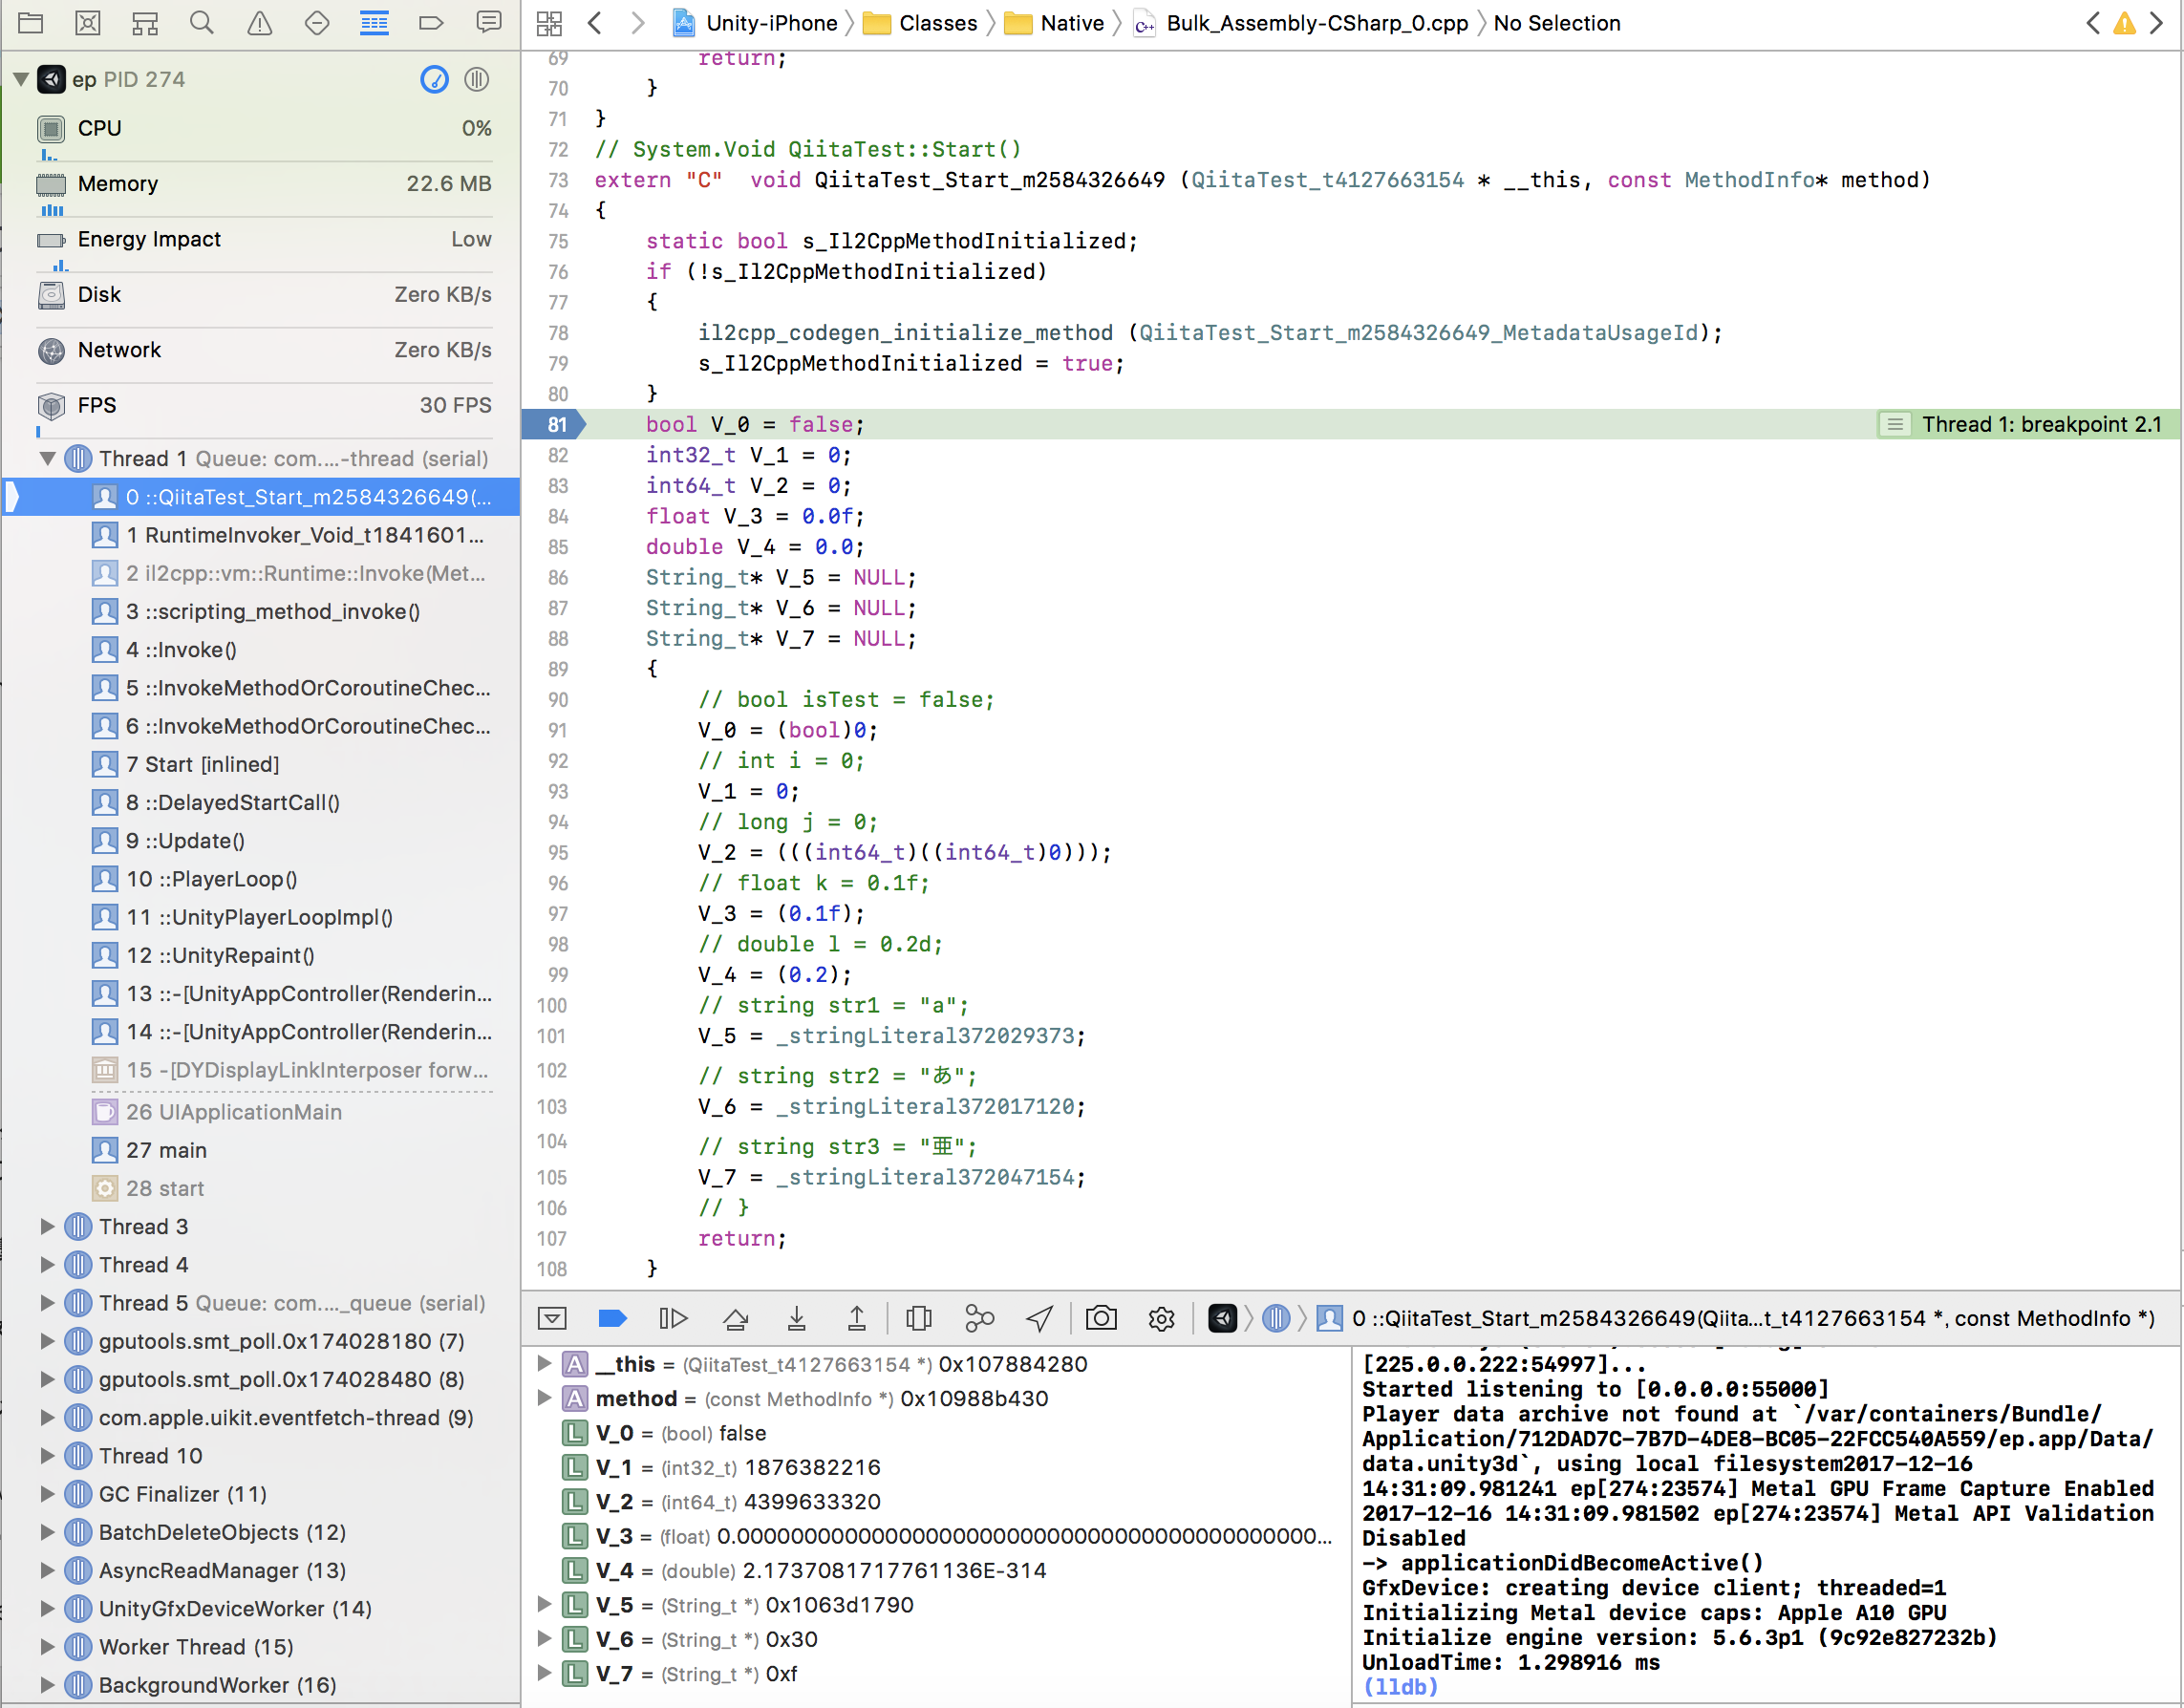Step out of the current function

click(x=857, y=1319)
